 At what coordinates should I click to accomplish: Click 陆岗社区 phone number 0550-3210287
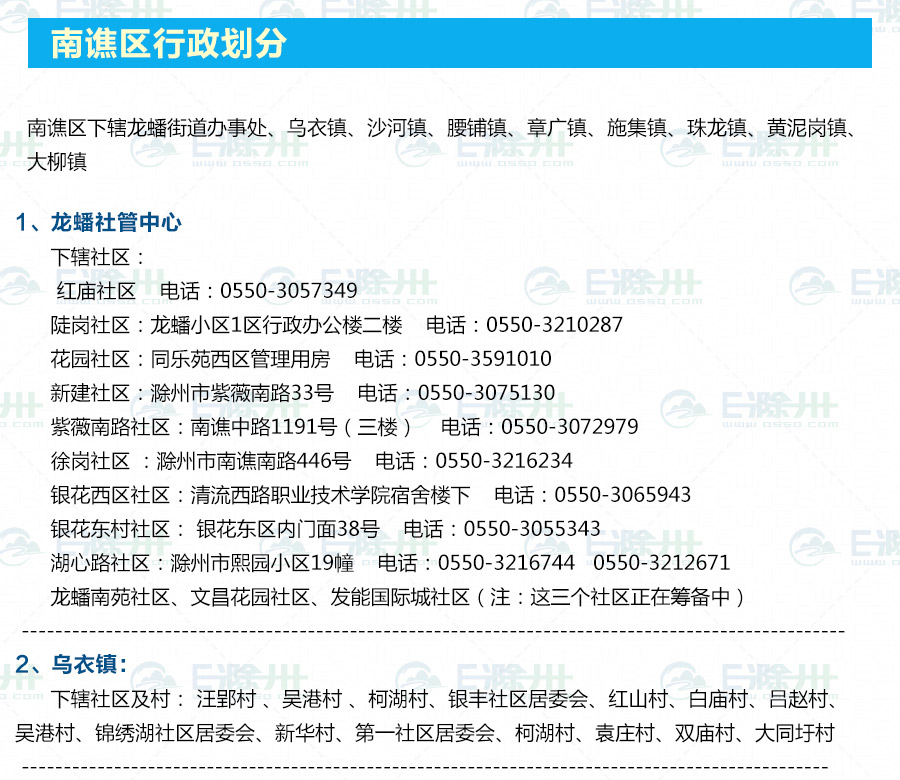[x=554, y=325]
